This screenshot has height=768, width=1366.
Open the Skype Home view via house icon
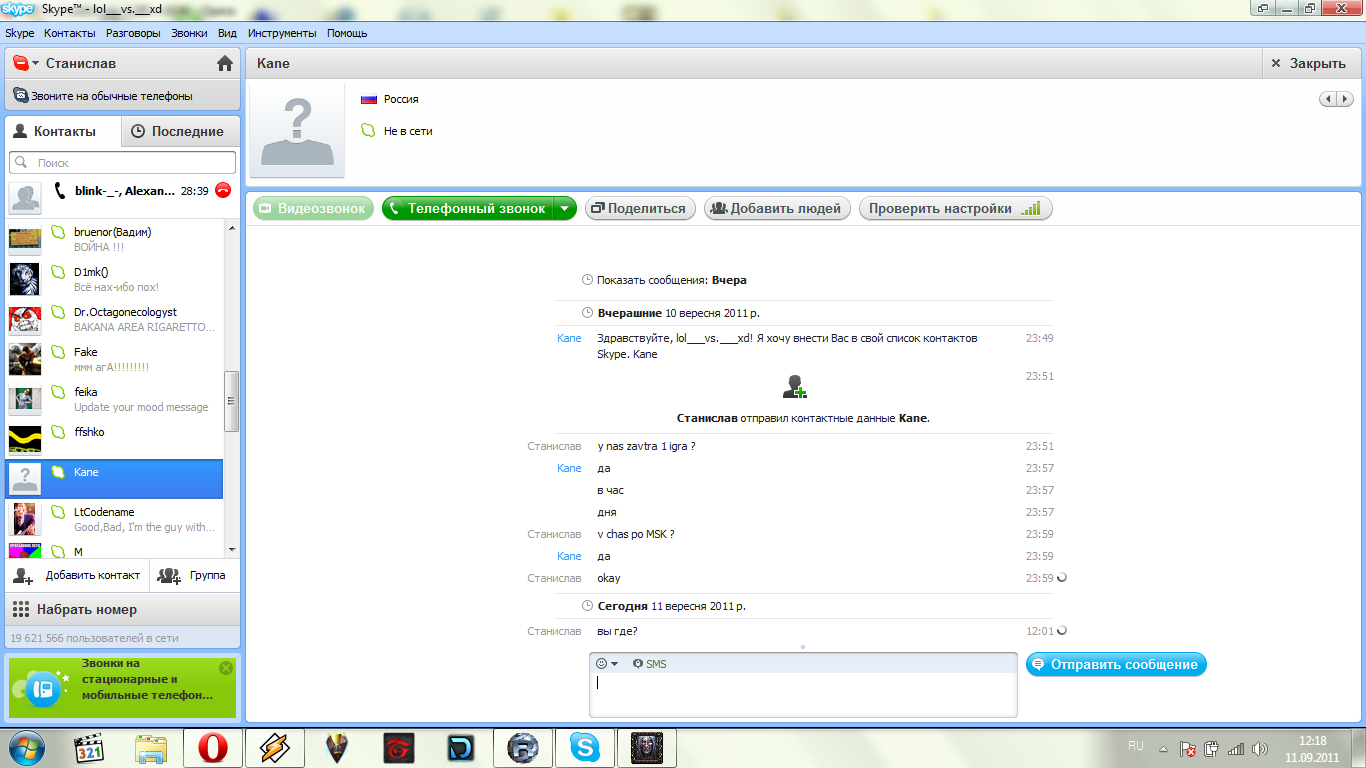225,64
